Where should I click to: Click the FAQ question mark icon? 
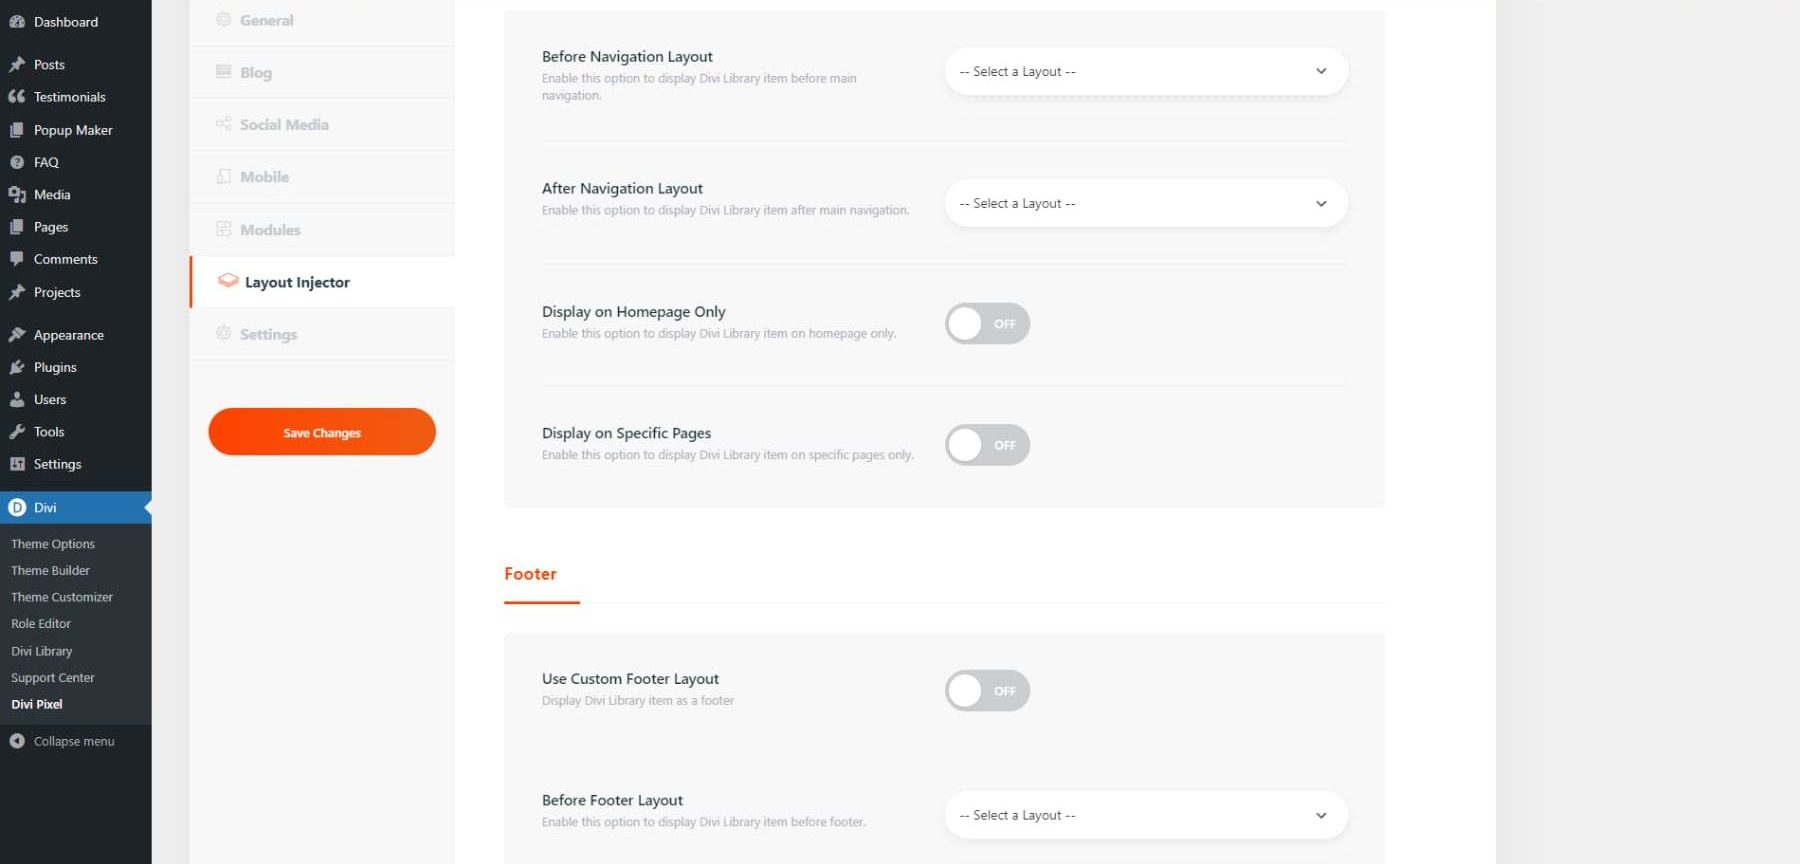tap(18, 162)
